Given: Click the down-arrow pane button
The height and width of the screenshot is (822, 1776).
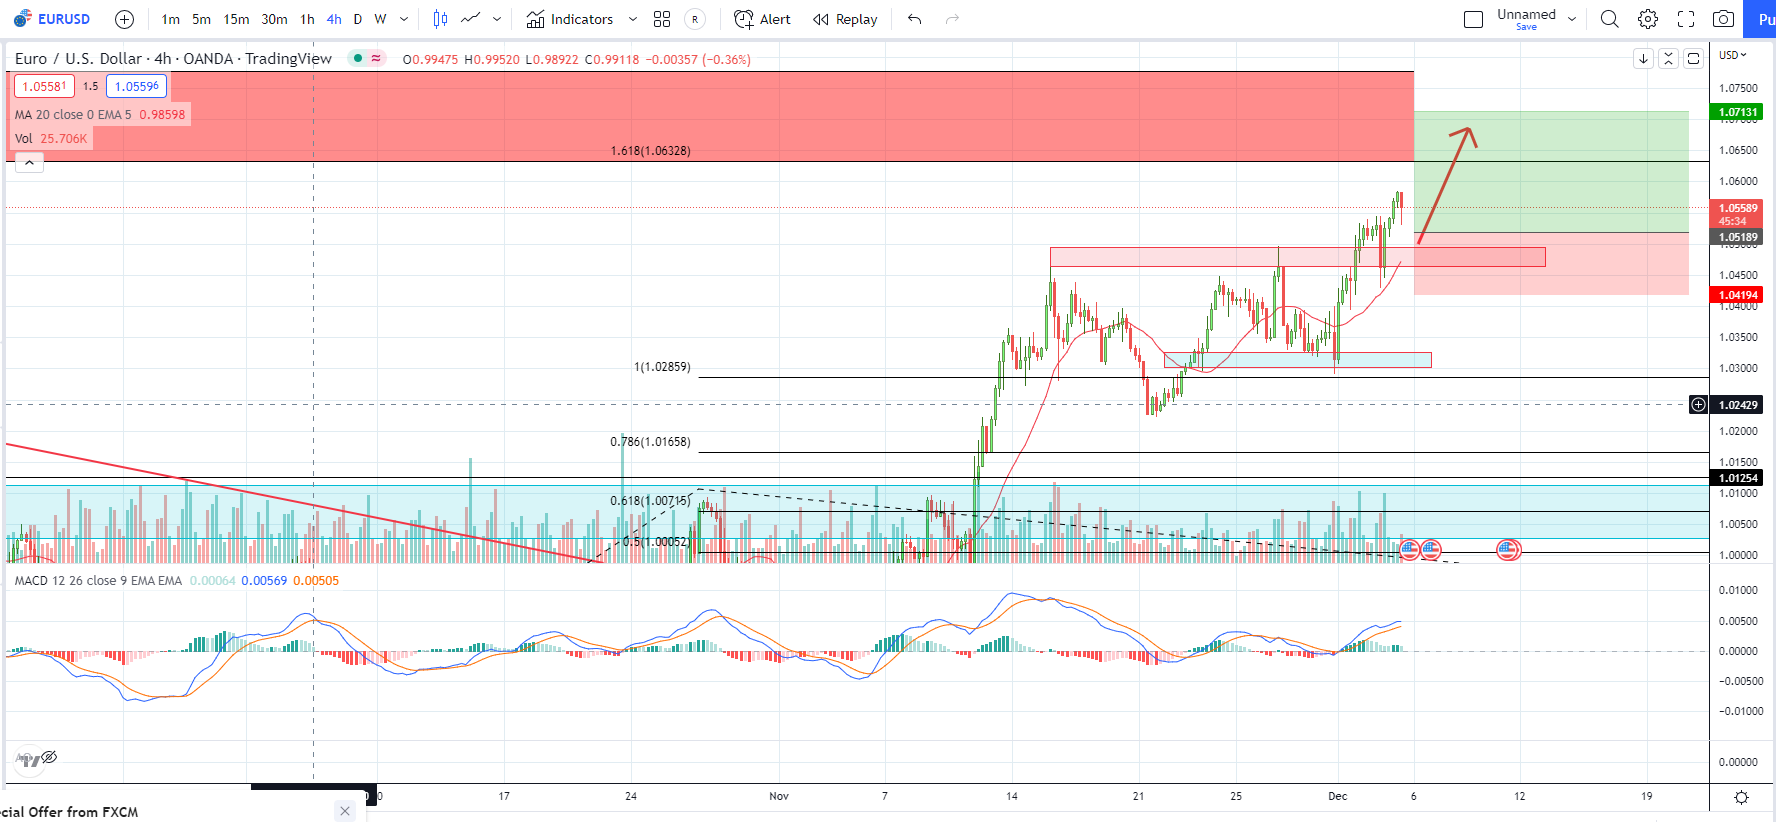Looking at the screenshot, I should point(1643,58).
